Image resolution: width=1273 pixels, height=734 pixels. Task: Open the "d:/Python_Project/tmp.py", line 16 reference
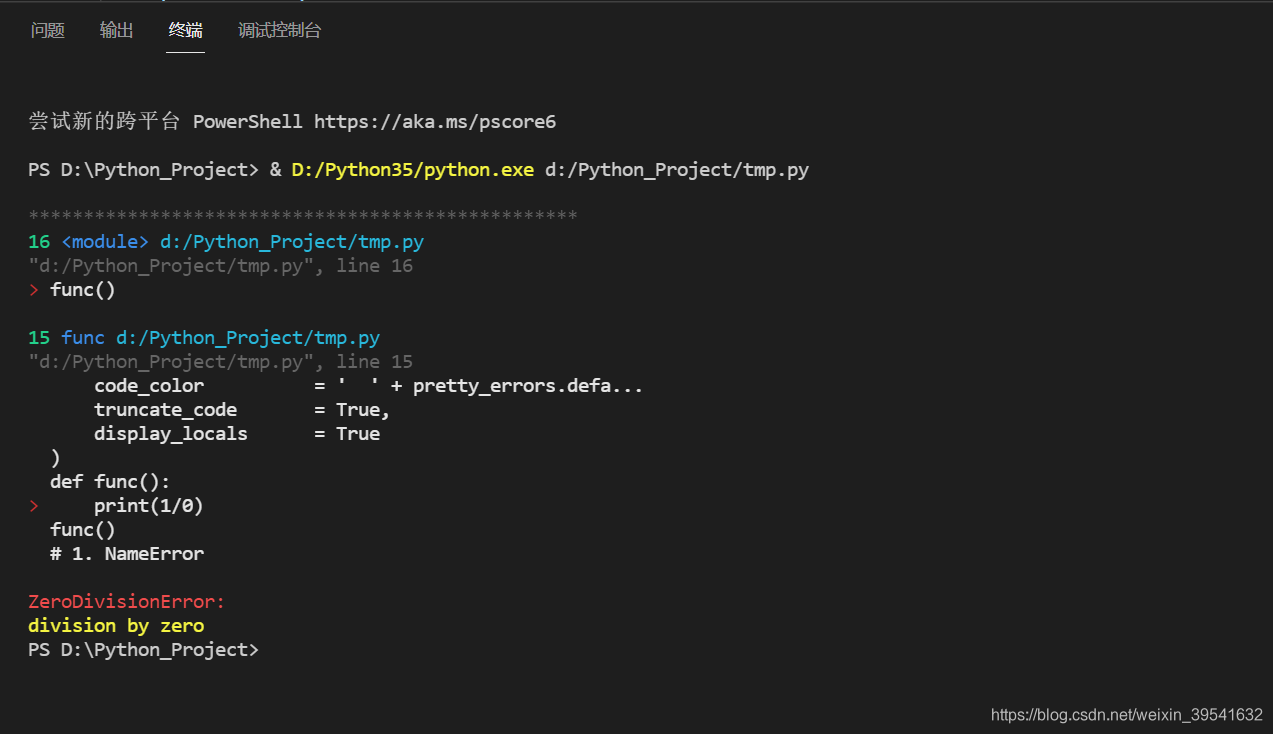[221, 266]
